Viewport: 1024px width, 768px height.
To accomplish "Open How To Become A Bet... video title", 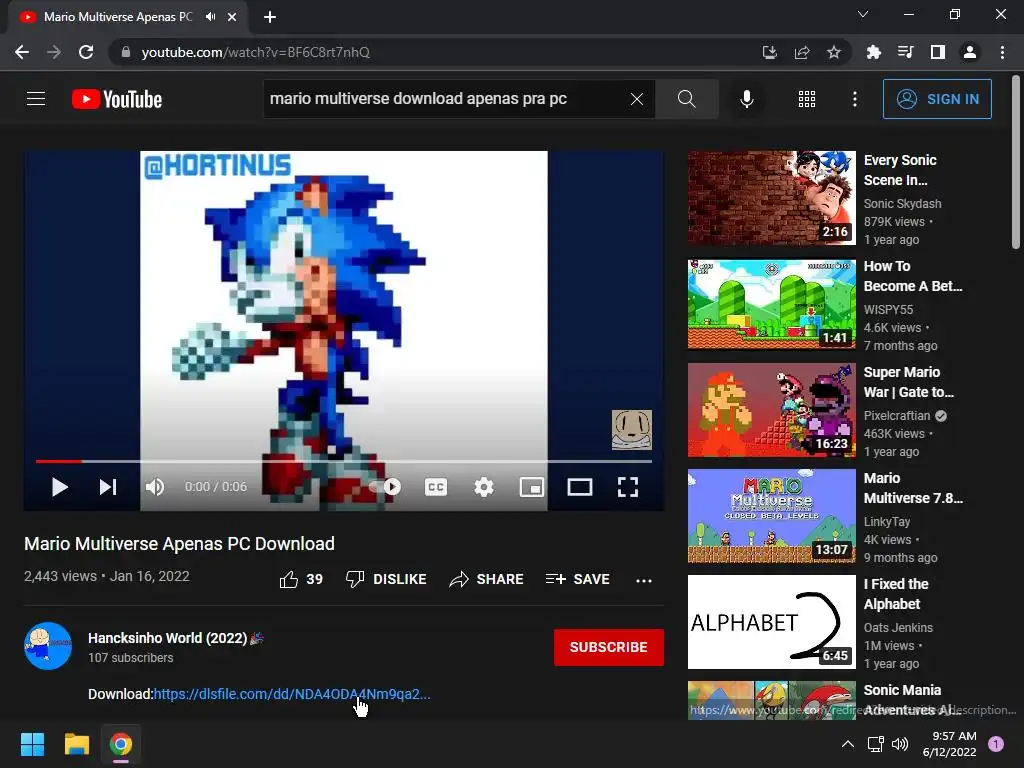I will (913, 276).
